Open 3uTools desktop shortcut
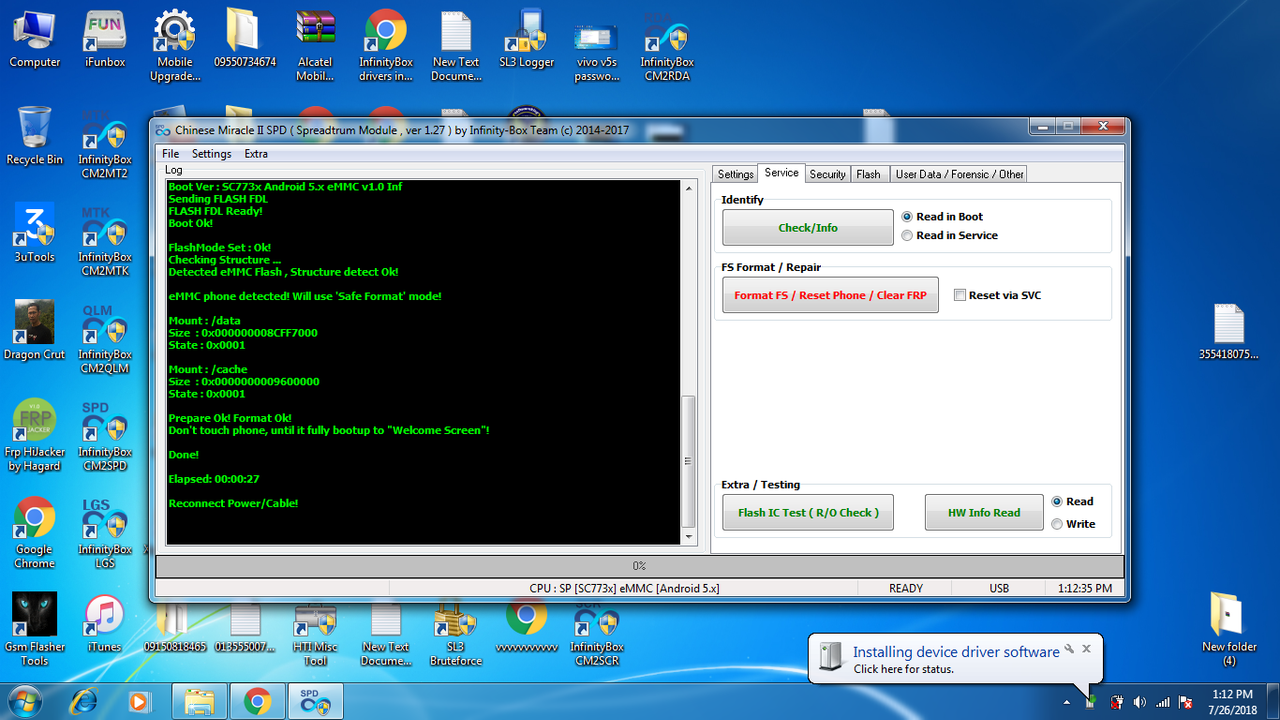The width and height of the screenshot is (1280, 720). [x=34, y=233]
